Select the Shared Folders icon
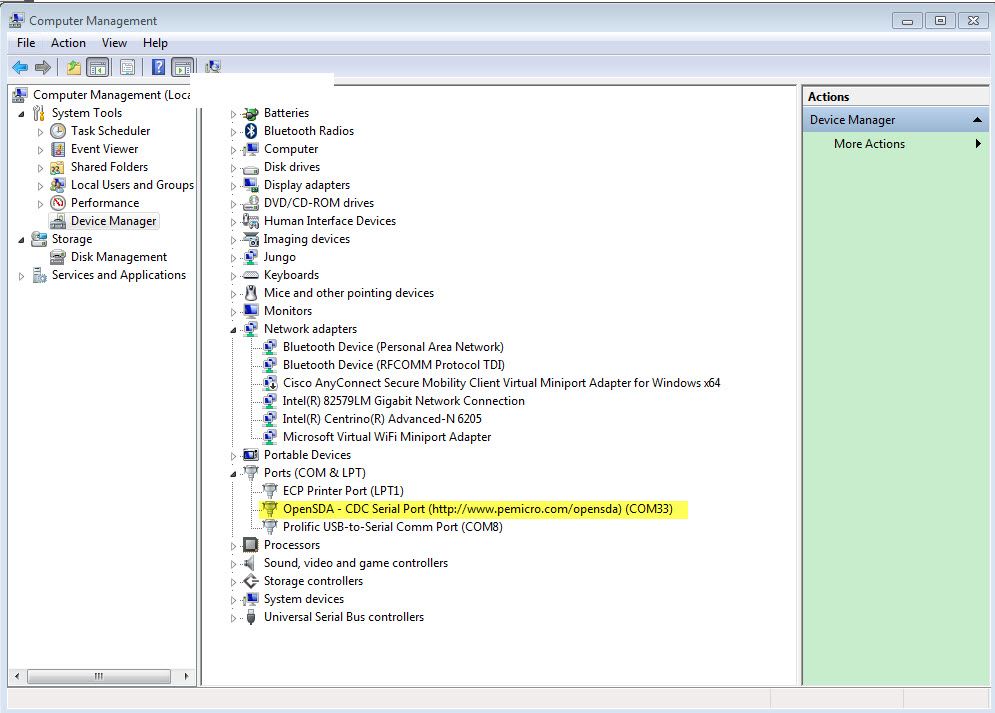 pyautogui.click(x=58, y=167)
